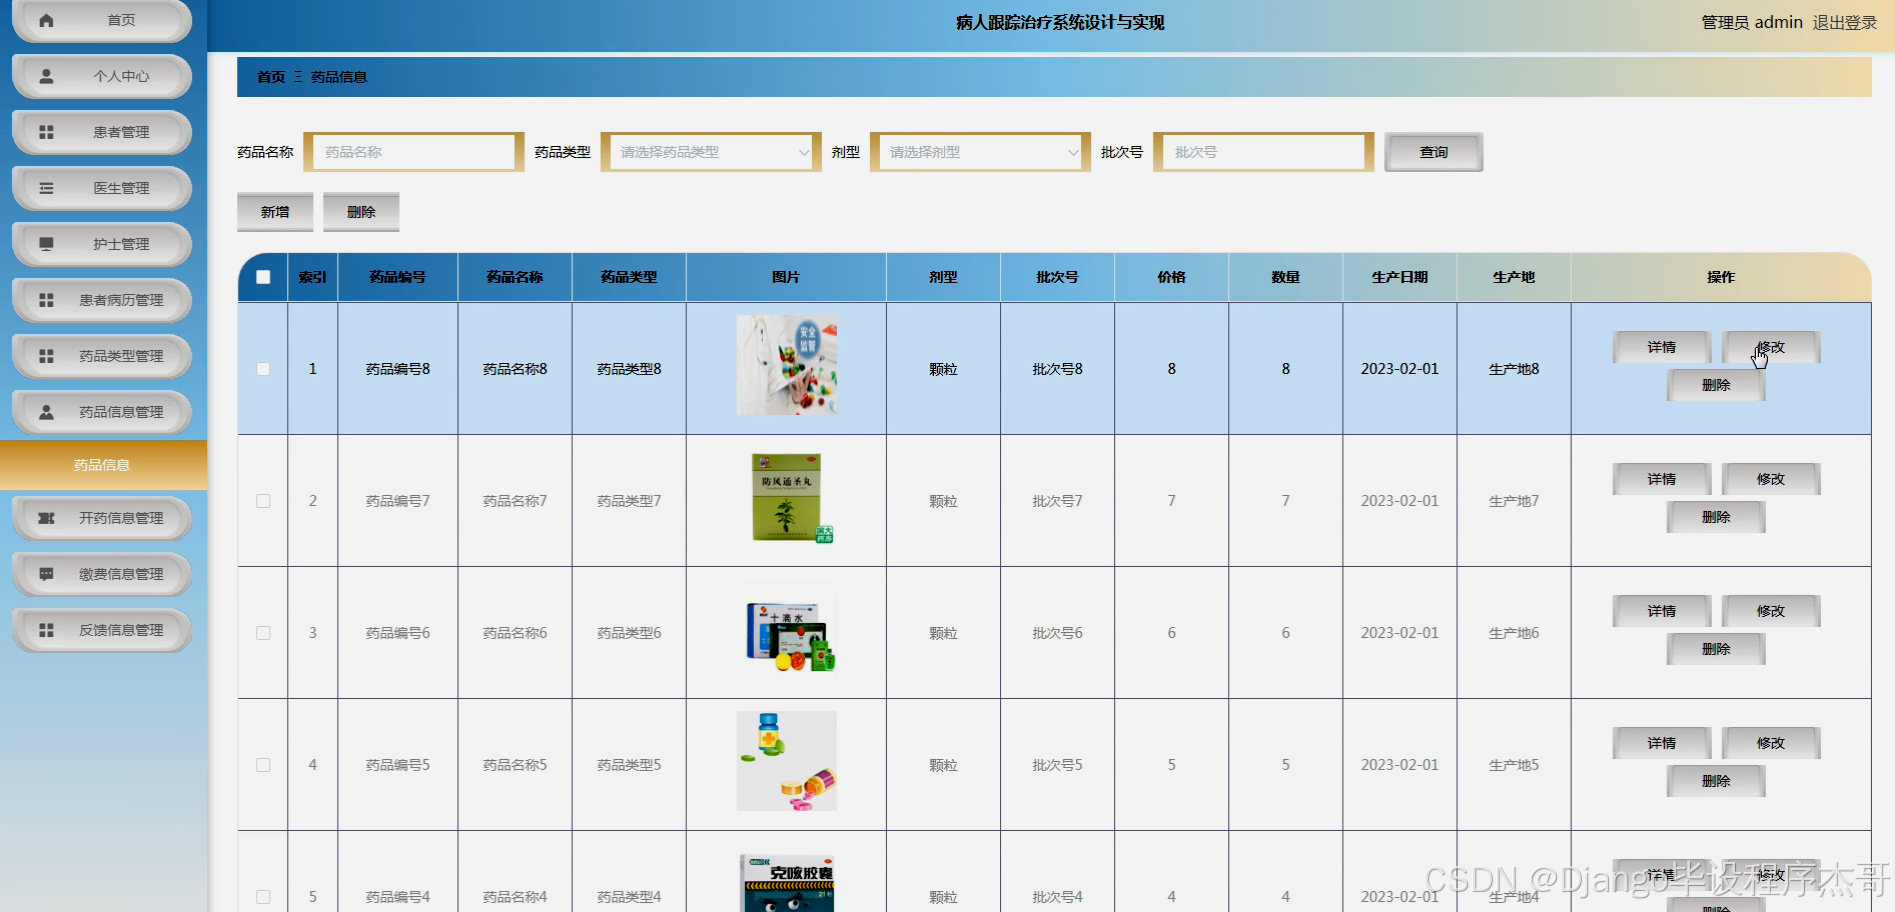Viewport: 1895px width, 912px height.
Task: View 详情 for 药品编号5
Action: [1662, 743]
